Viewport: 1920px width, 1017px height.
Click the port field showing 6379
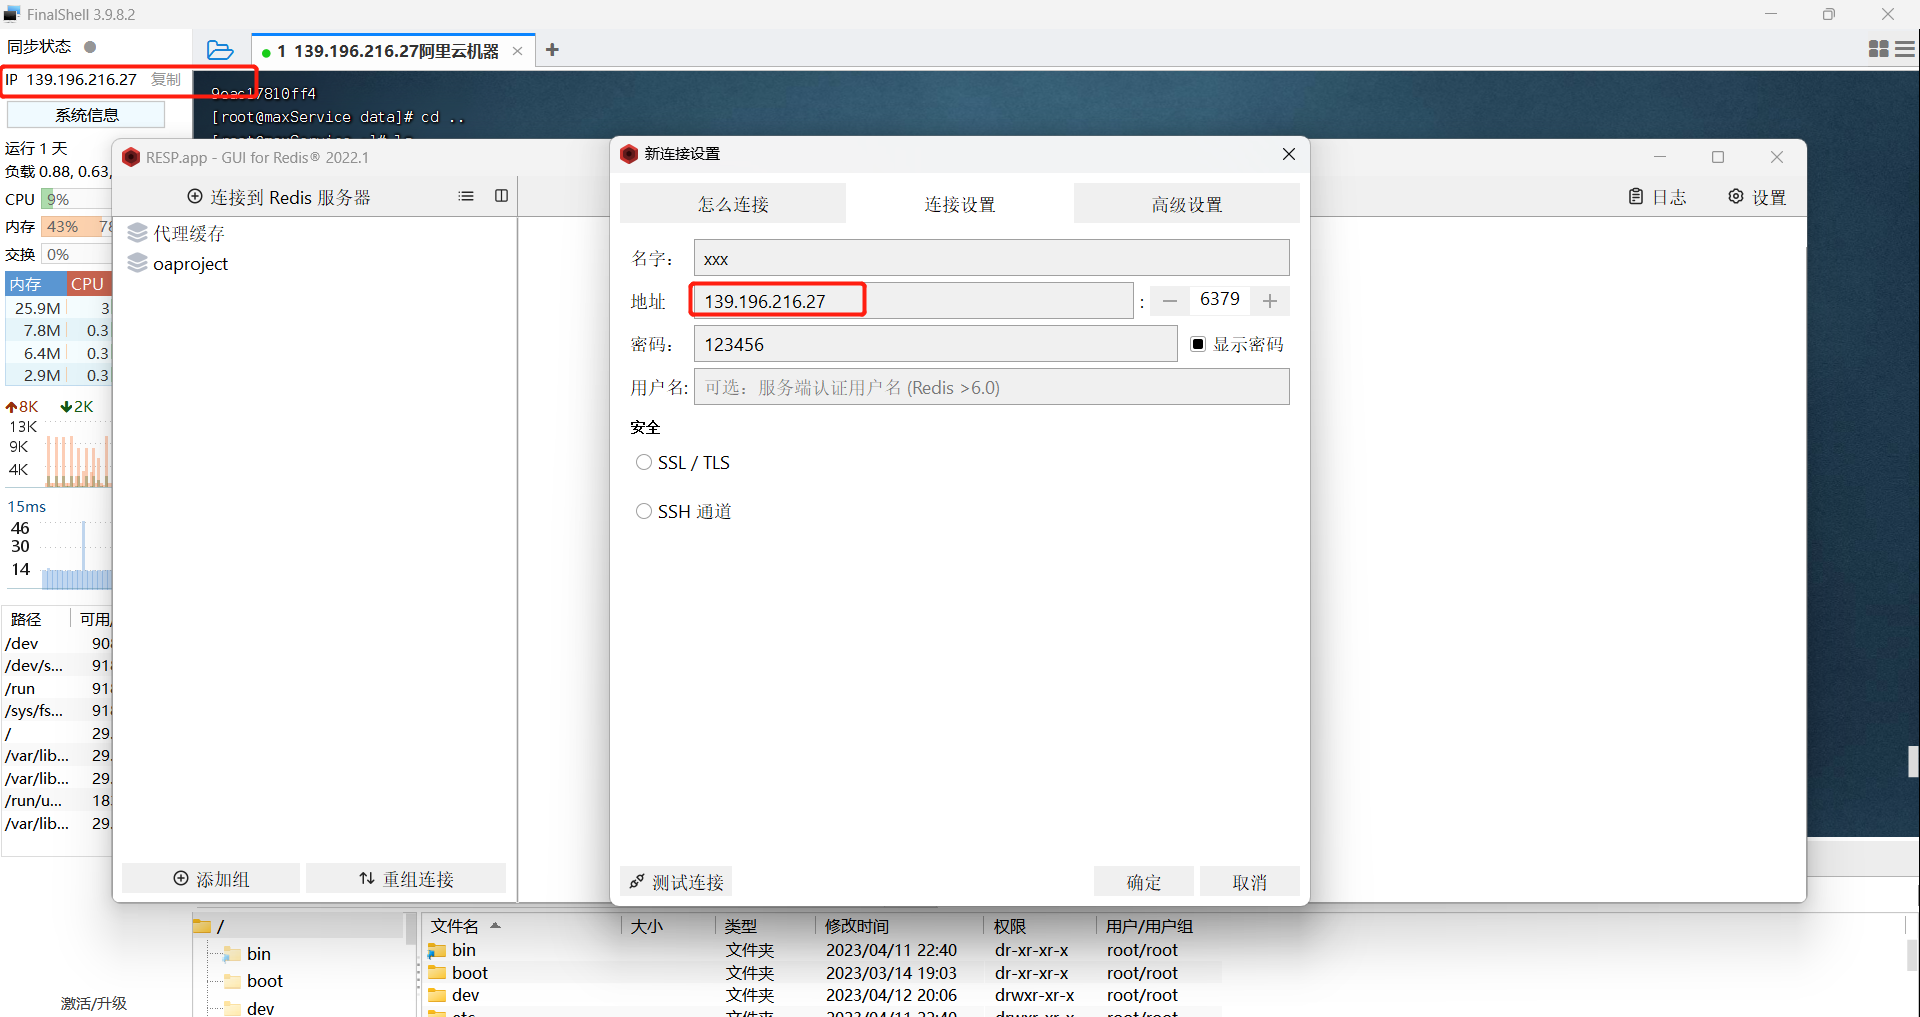pos(1220,300)
